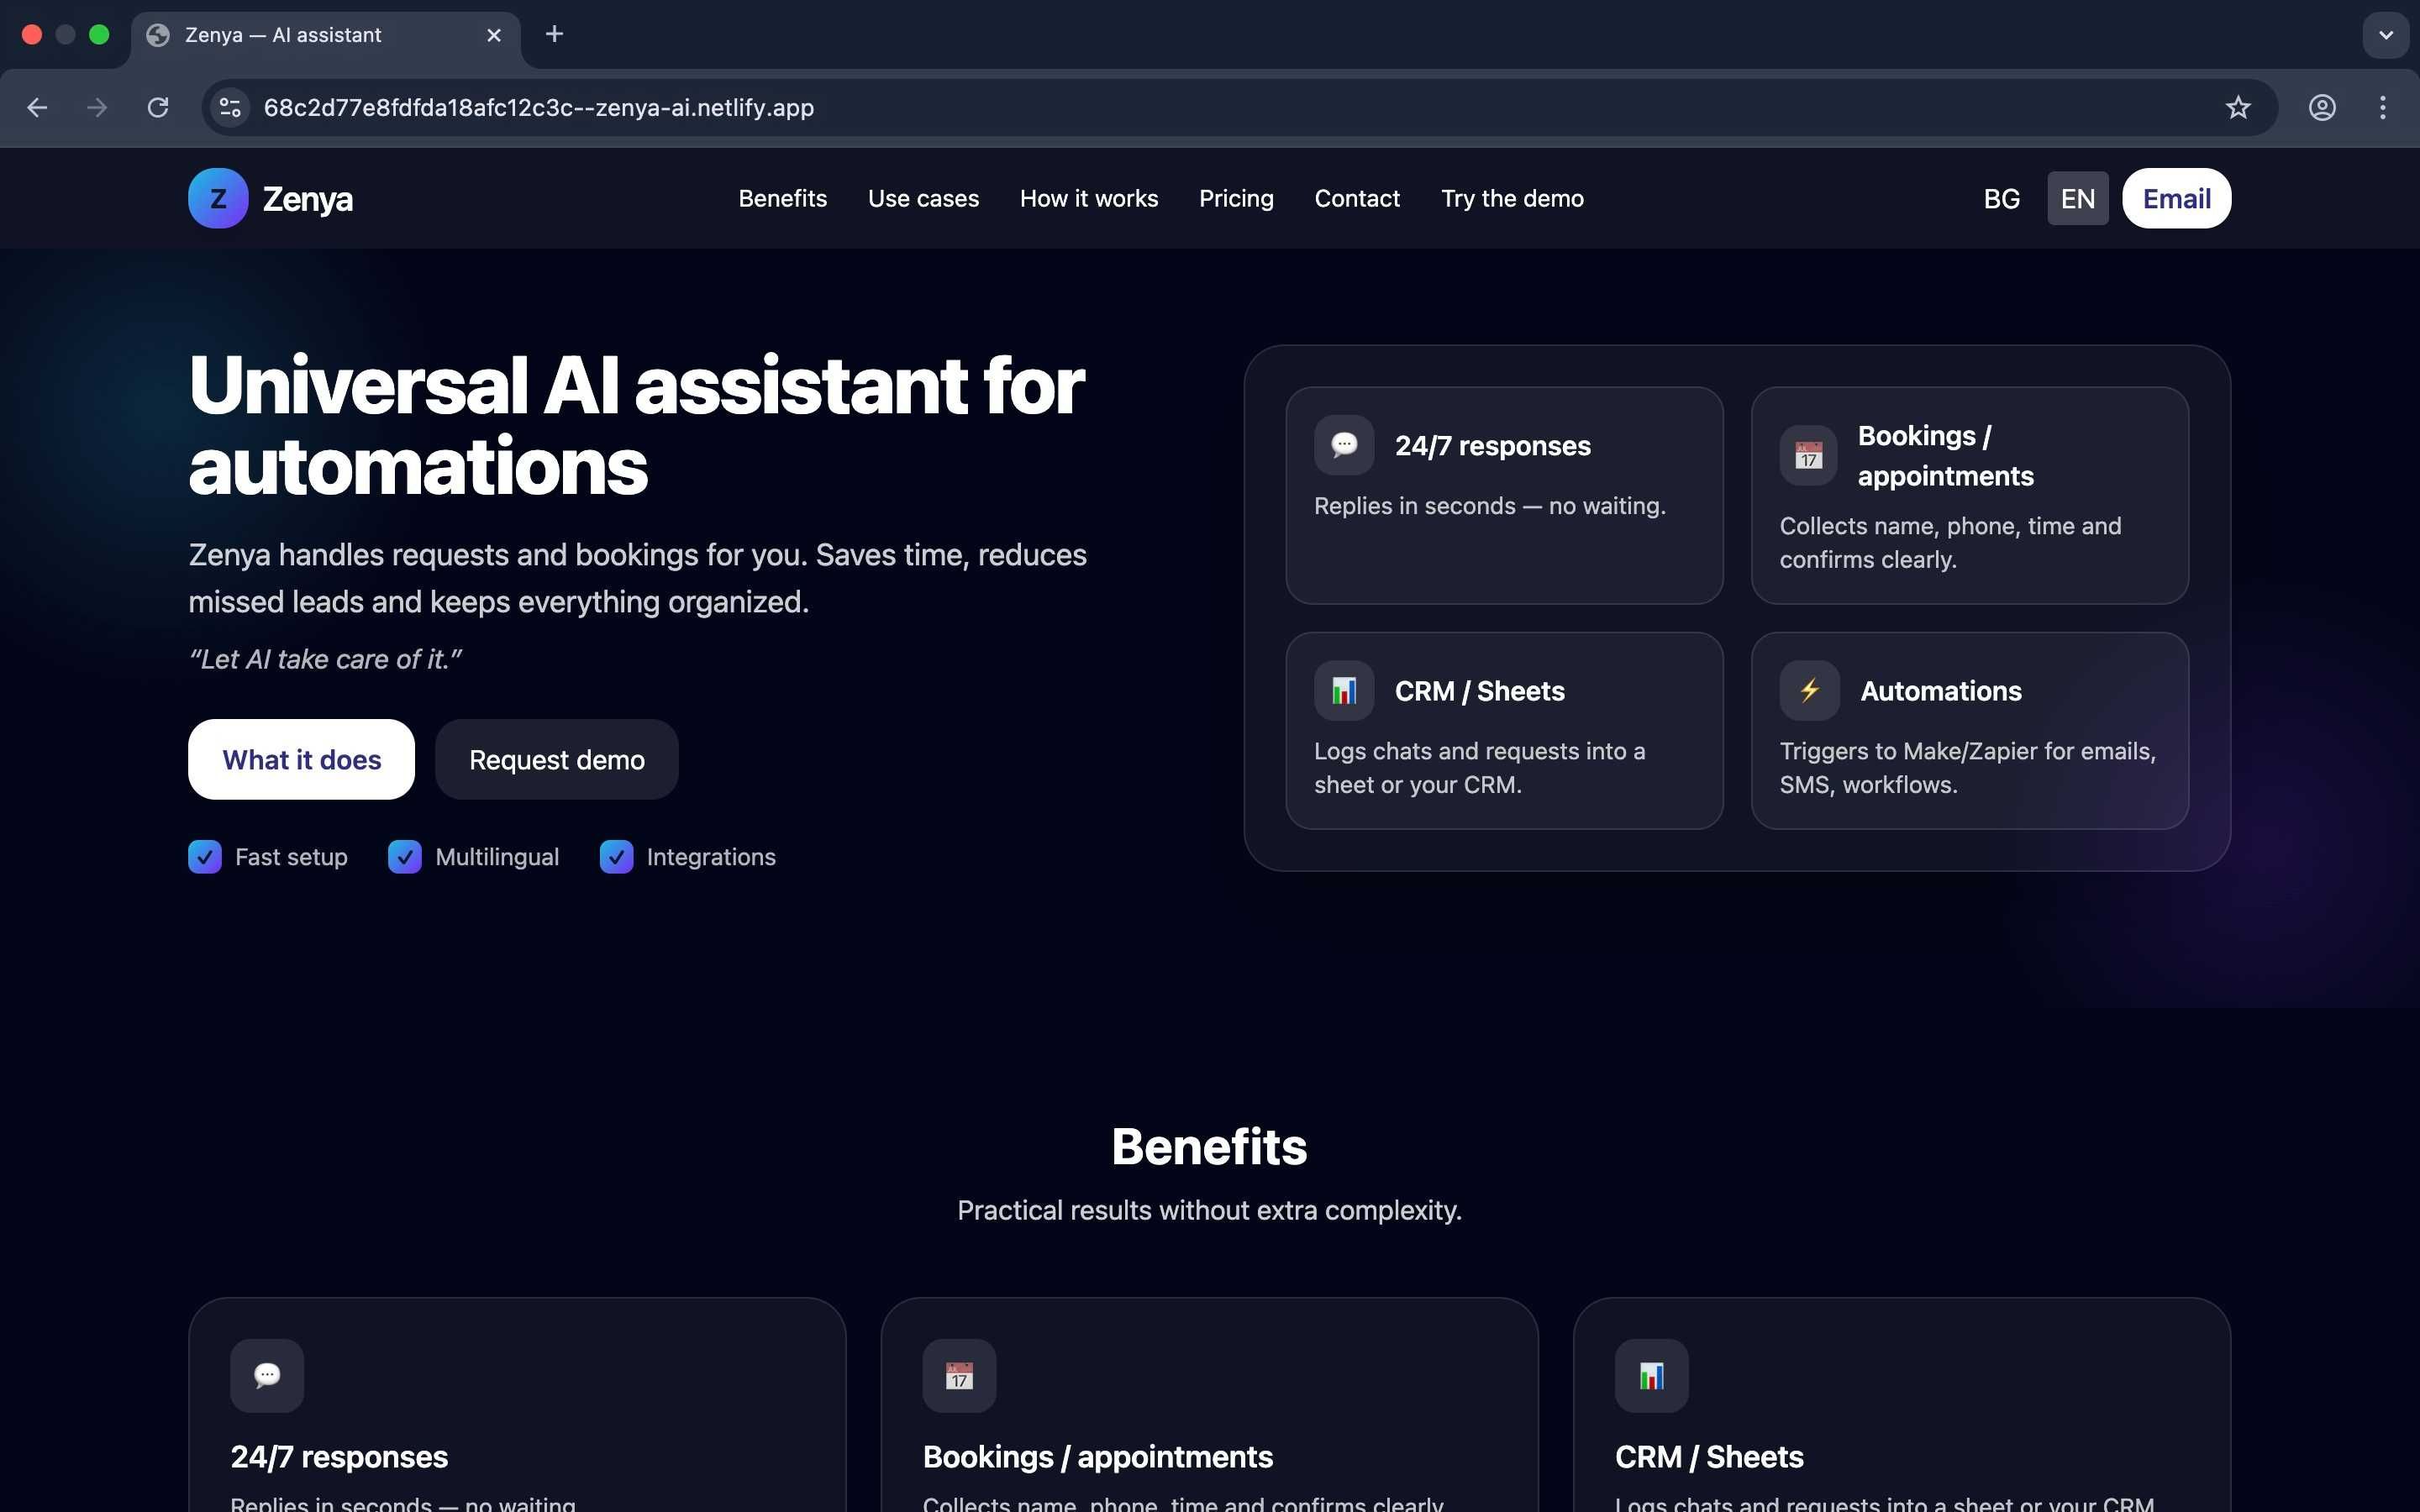2420x1512 pixels.
Task: Open the Contact nav link
Action: (x=1357, y=198)
